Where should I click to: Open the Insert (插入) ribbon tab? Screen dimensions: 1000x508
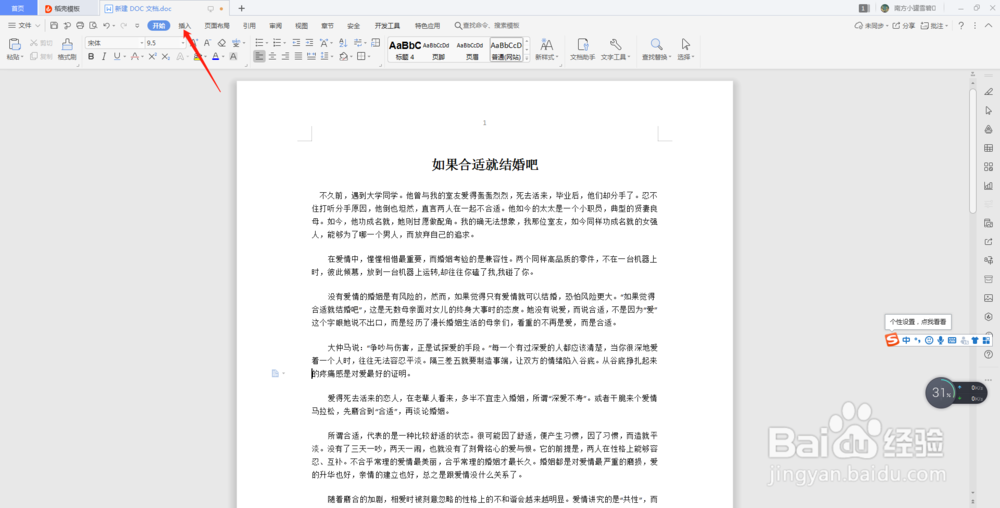[184, 25]
